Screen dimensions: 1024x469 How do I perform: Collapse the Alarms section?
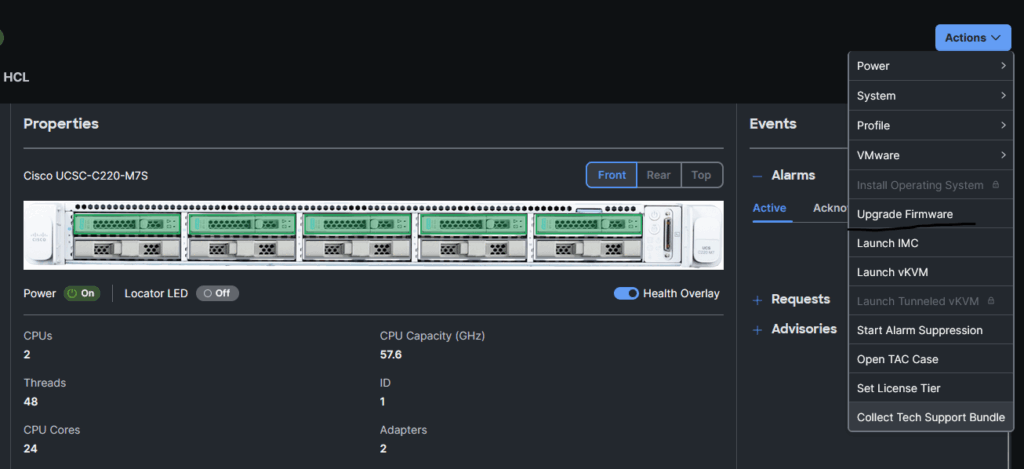[758, 176]
